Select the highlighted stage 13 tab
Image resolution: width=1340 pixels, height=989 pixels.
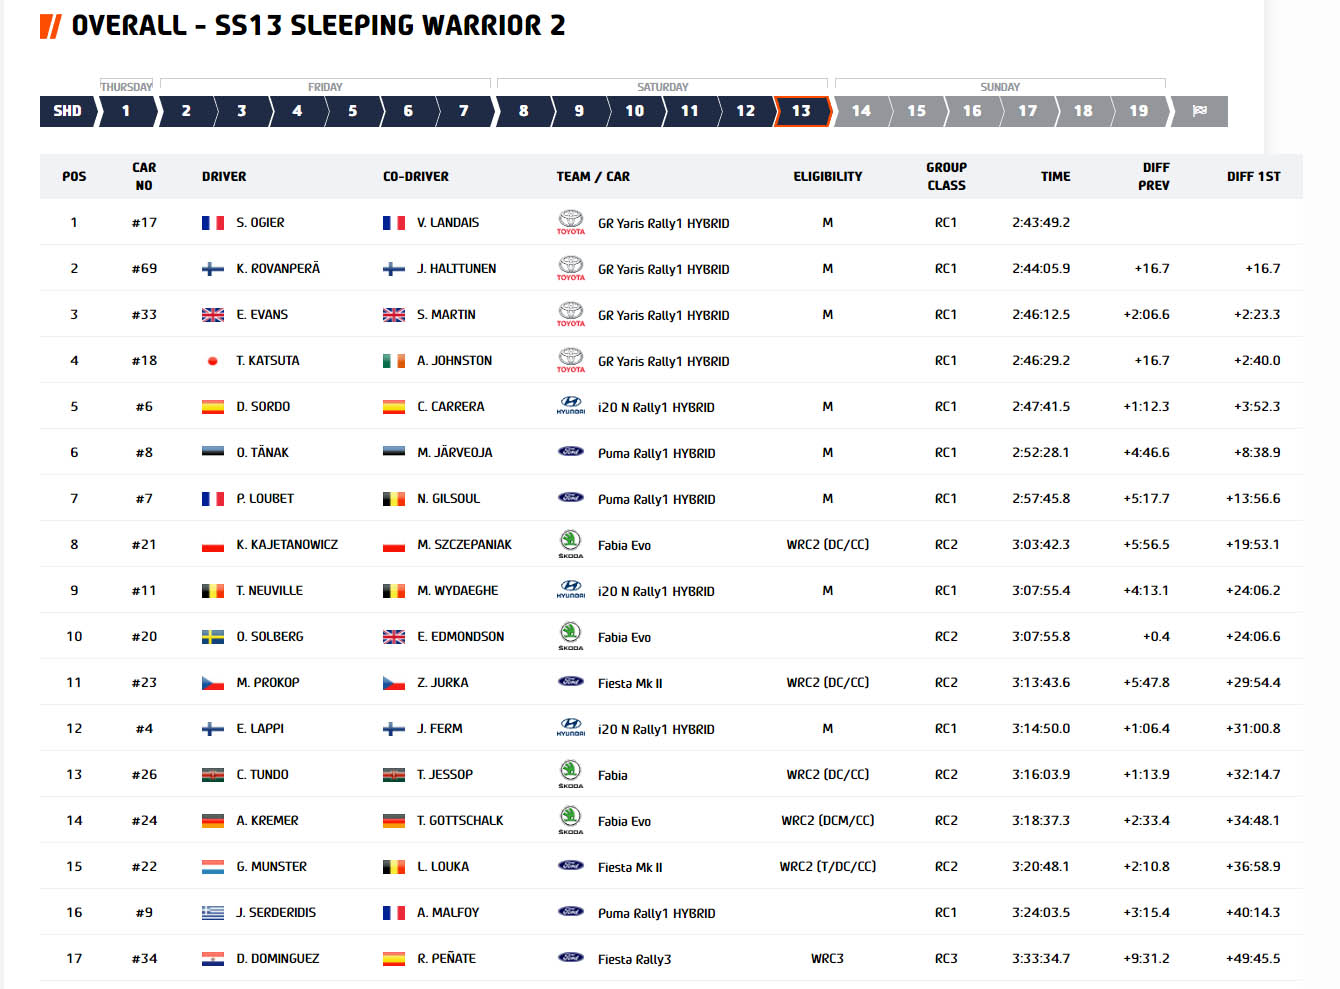tap(802, 111)
